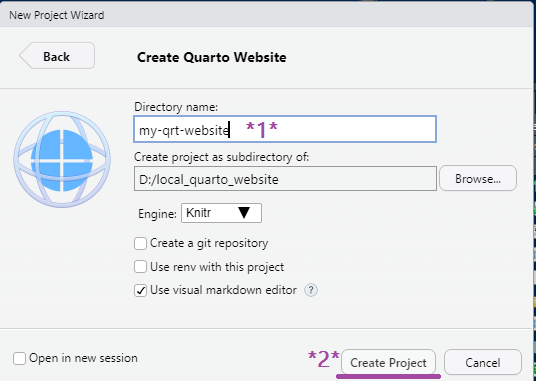Click the Back arrow button

point(57,56)
